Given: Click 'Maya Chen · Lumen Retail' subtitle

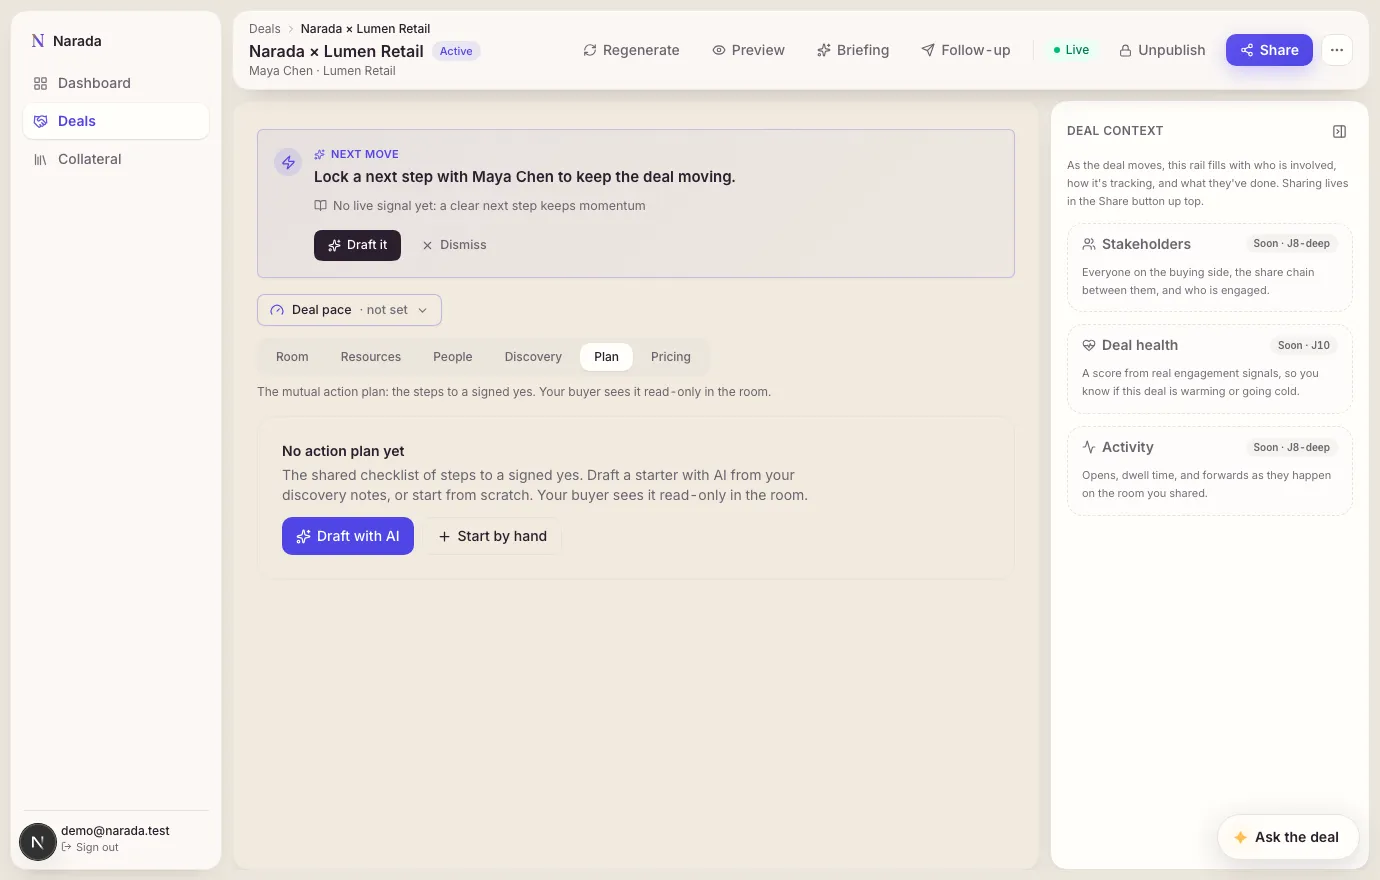Looking at the screenshot, I should tap(322, 71).
